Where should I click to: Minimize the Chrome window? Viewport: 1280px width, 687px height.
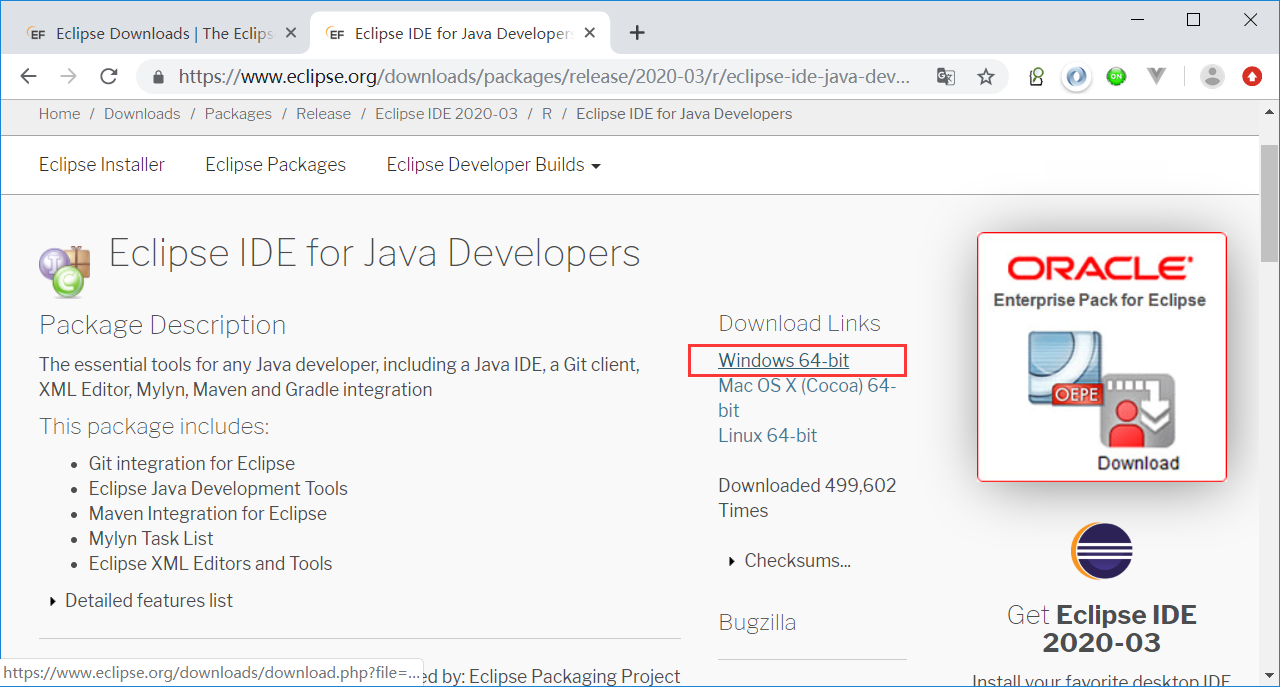(1136, 19)
